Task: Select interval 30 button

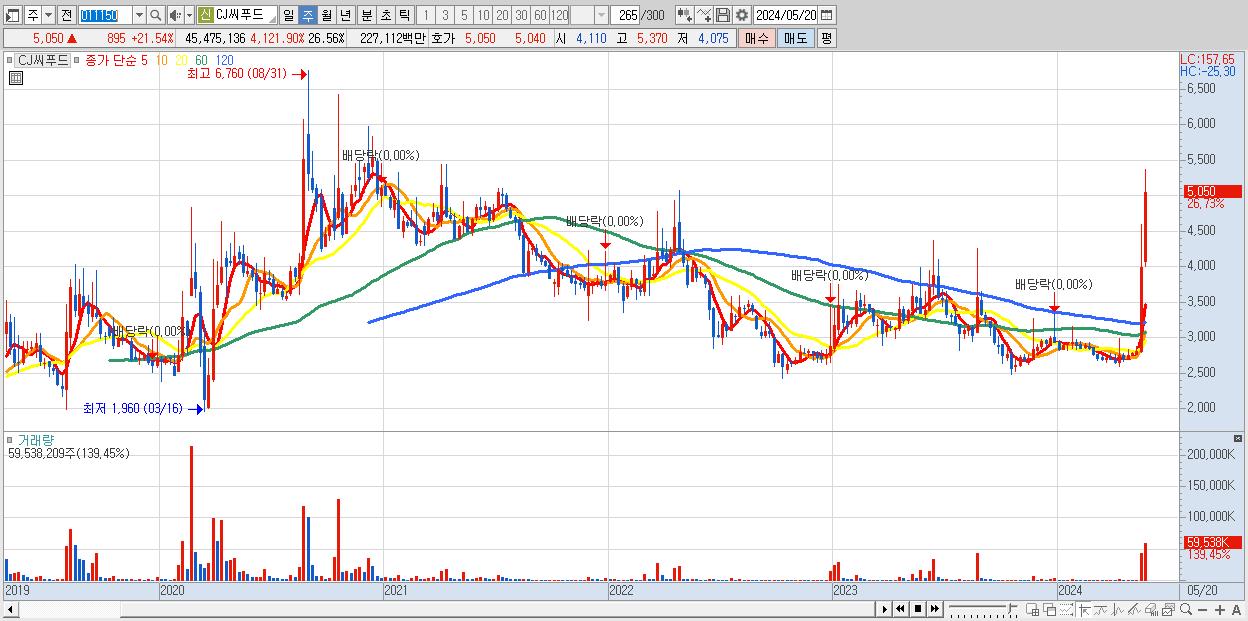Action: [x=521, y=15]
